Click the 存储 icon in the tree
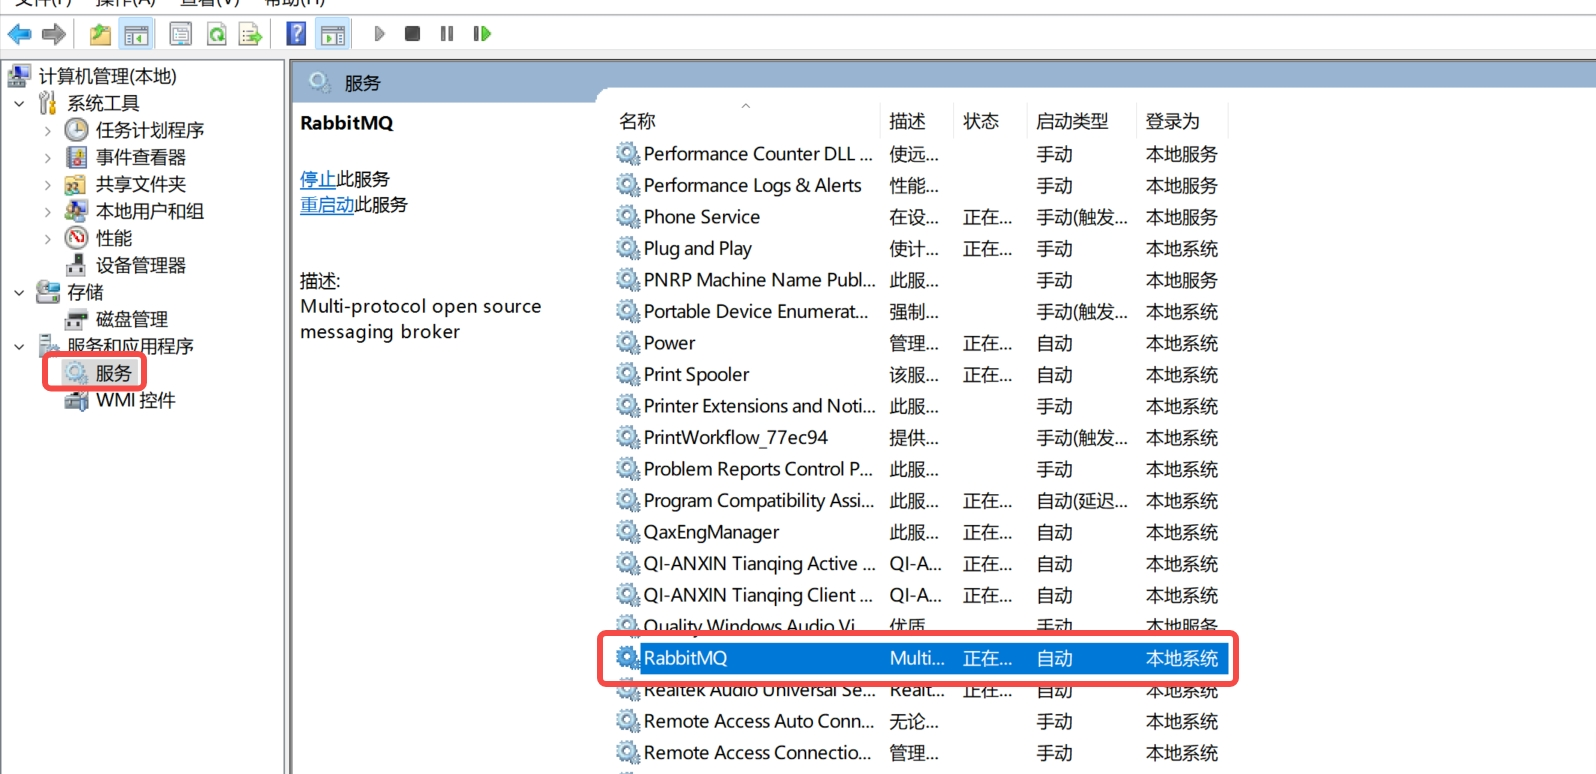The image size is (1596, 774). pyautogui.click(x=48, y=292)
